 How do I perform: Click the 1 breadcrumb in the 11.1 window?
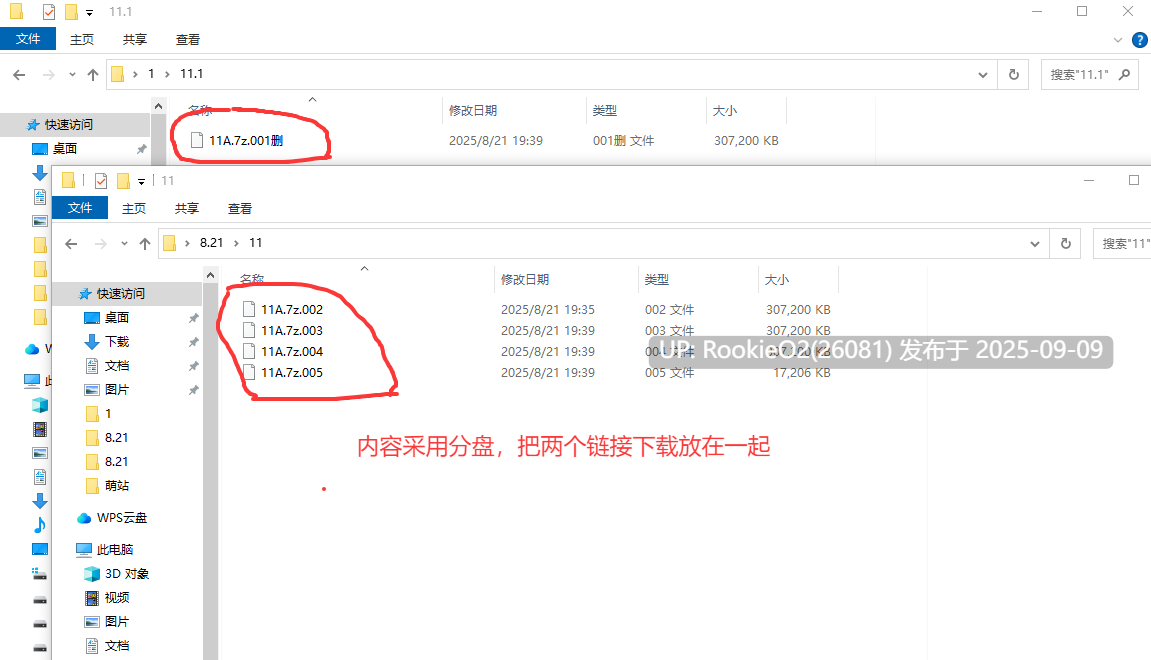pyautogui.click(x=151, y=74)
